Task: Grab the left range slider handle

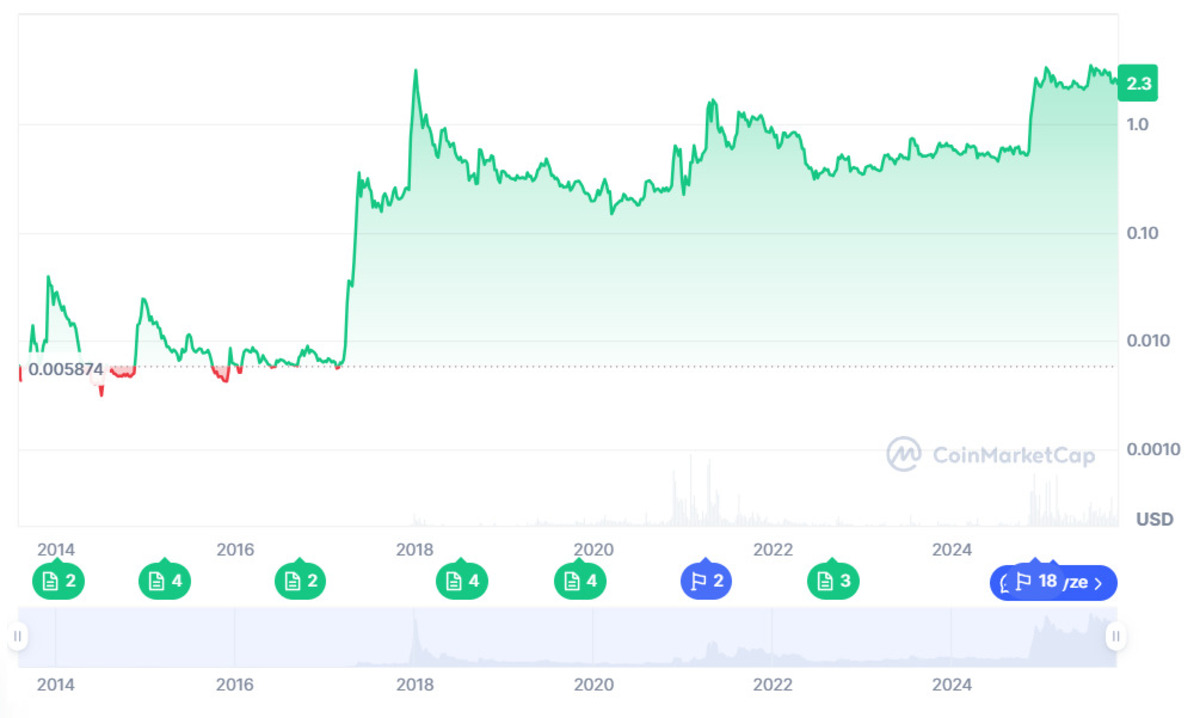Action: (17, 636)
